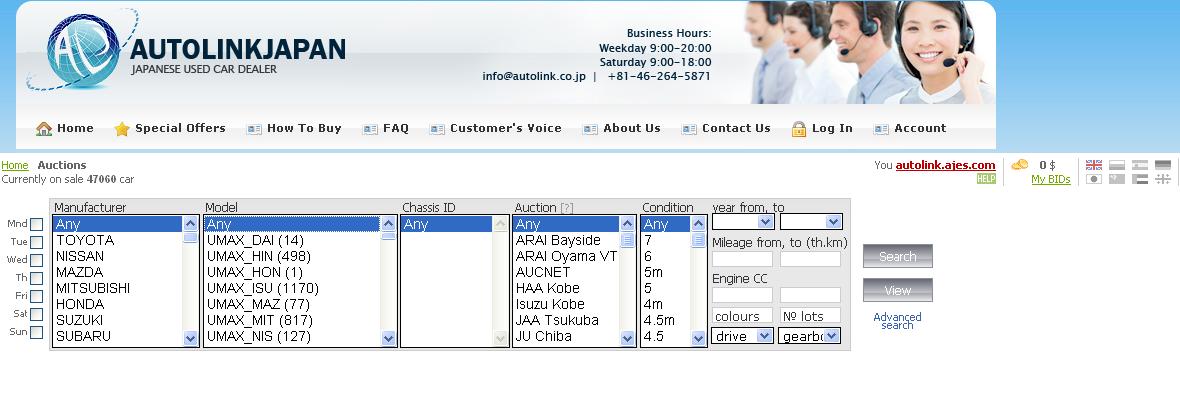Click the green HELP badge
Image resolution: width=1180 pixels, height=420 pixels.
986,178
